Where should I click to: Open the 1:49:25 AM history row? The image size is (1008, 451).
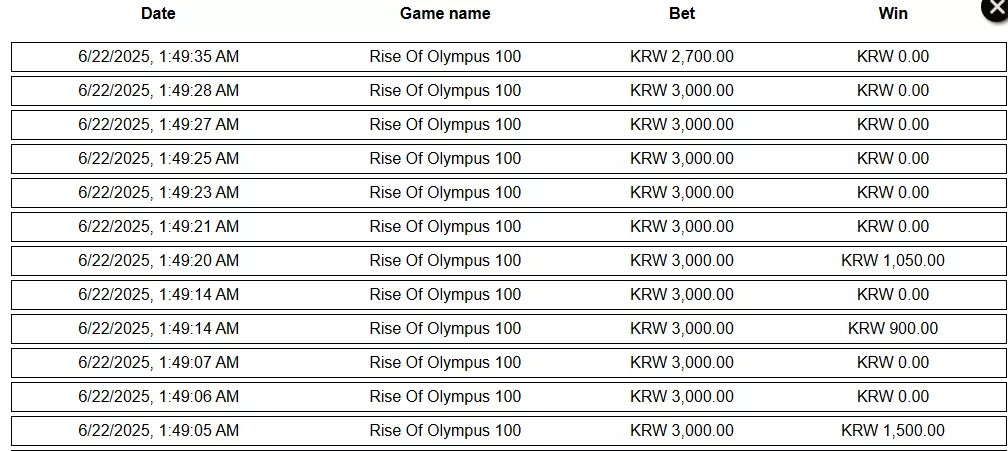click(508, 159)
